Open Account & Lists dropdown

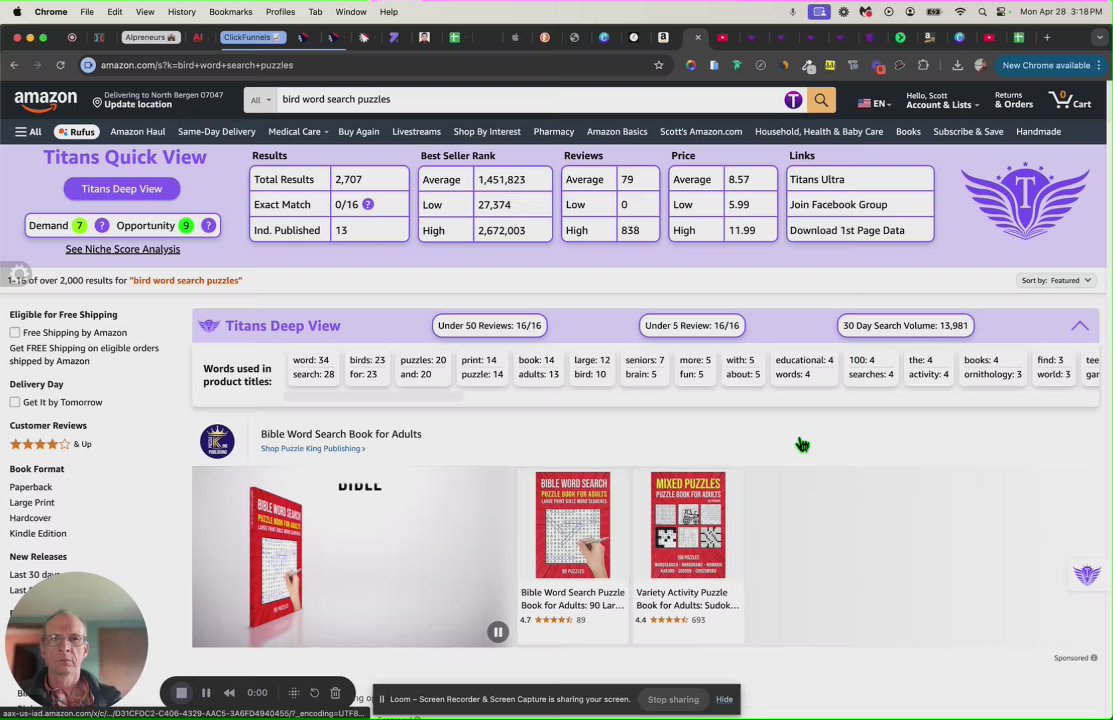coord(942,100)
